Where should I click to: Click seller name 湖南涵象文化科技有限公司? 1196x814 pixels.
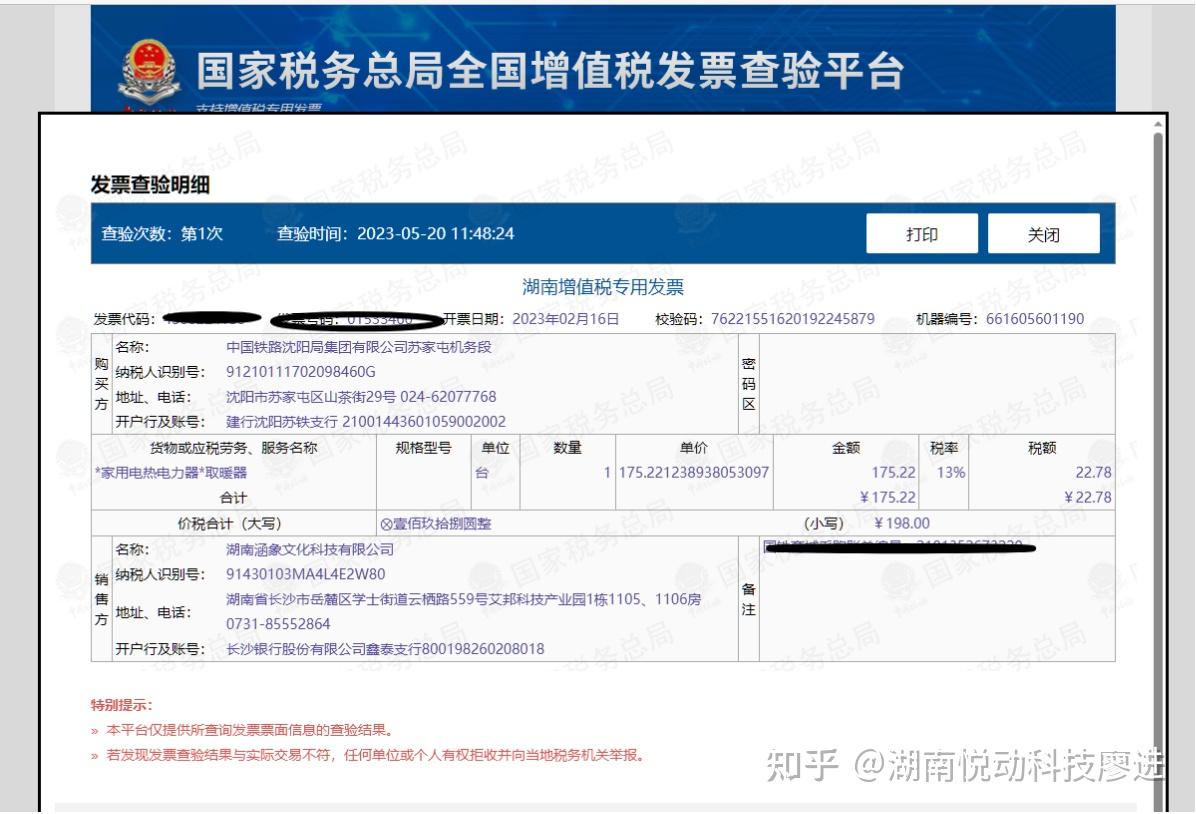click(x=310, y=549)
